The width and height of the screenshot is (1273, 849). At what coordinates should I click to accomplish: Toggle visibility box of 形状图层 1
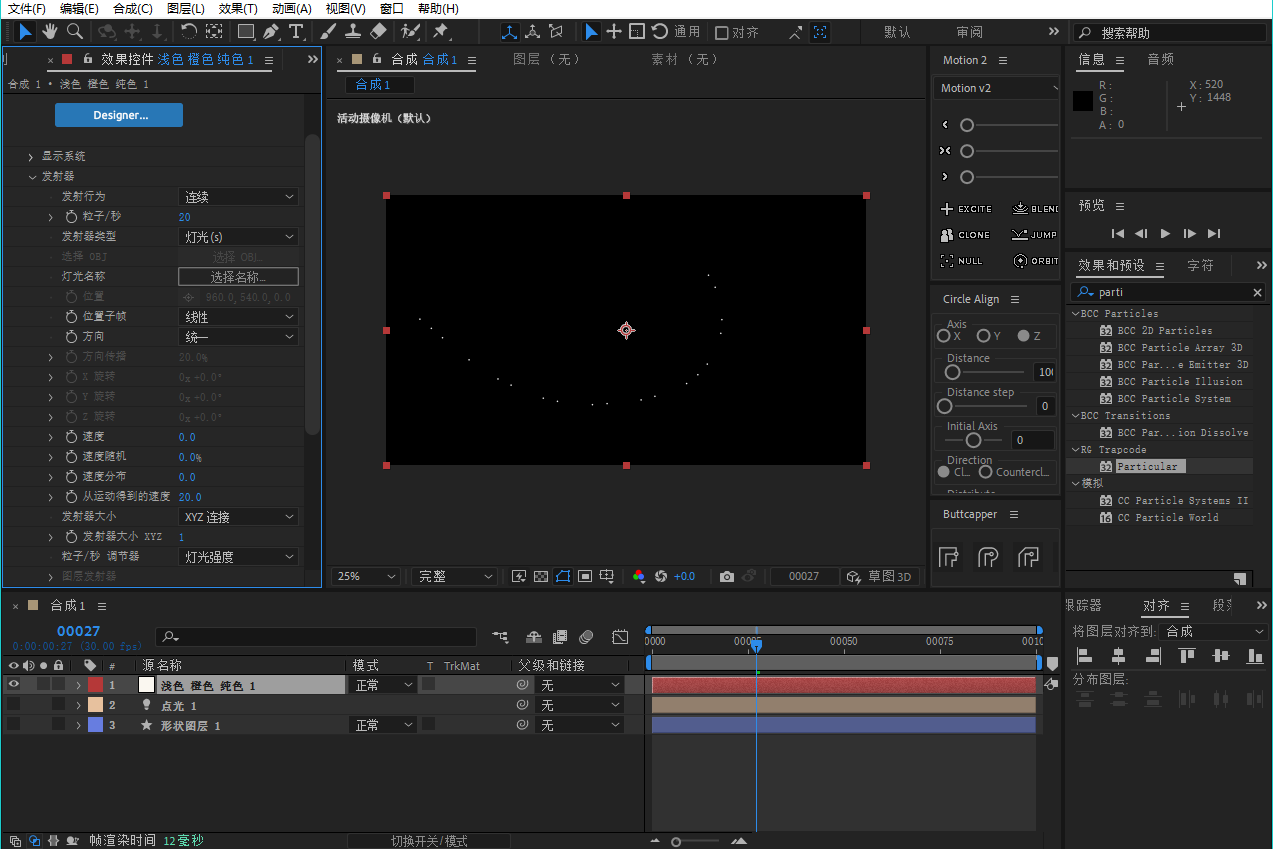(13, 725)
